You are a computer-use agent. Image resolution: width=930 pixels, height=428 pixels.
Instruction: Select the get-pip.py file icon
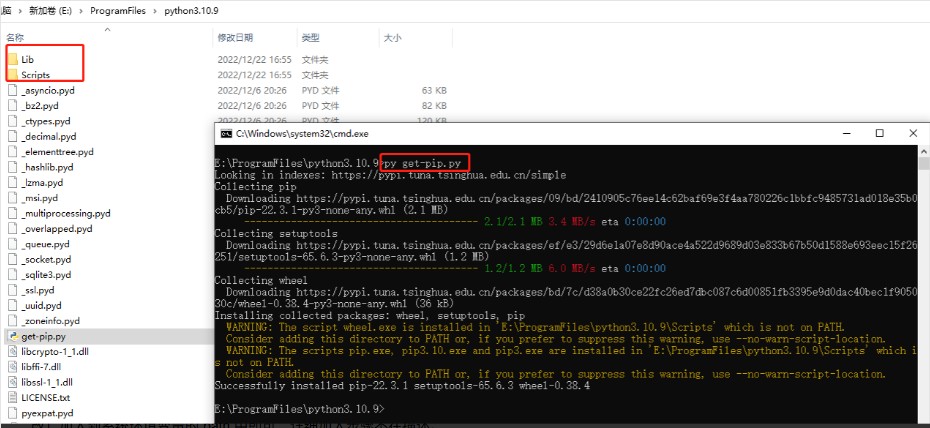pos(12,337)
